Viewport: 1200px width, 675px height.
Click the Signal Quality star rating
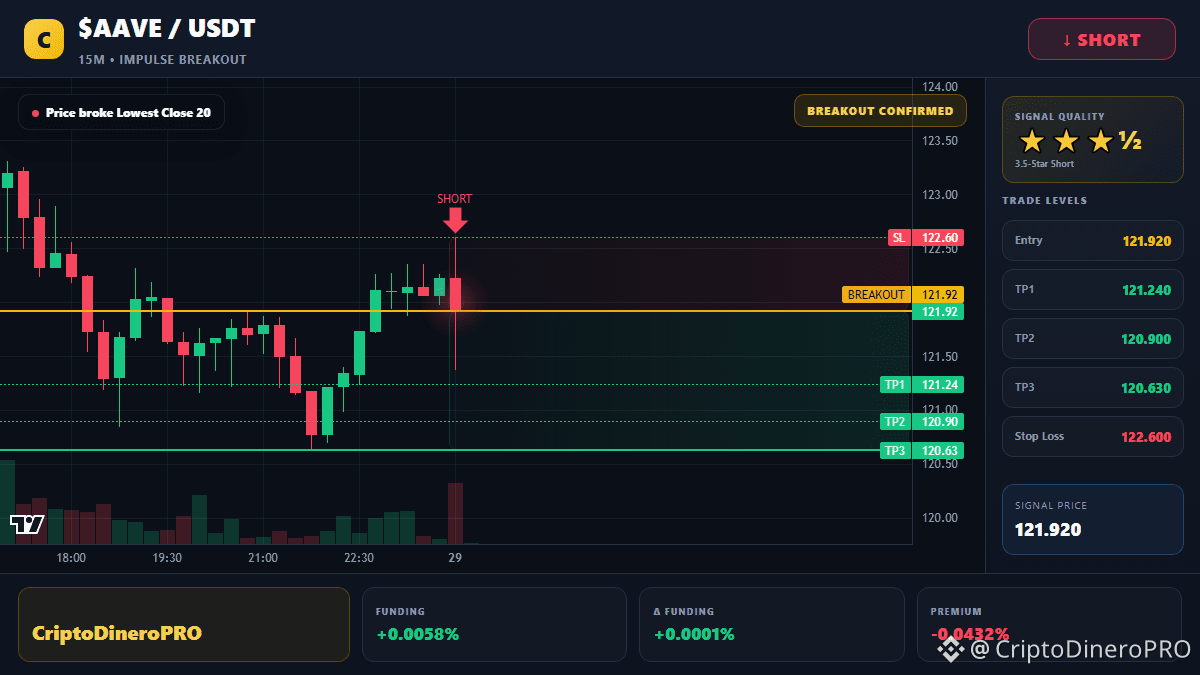(1080, 141)
